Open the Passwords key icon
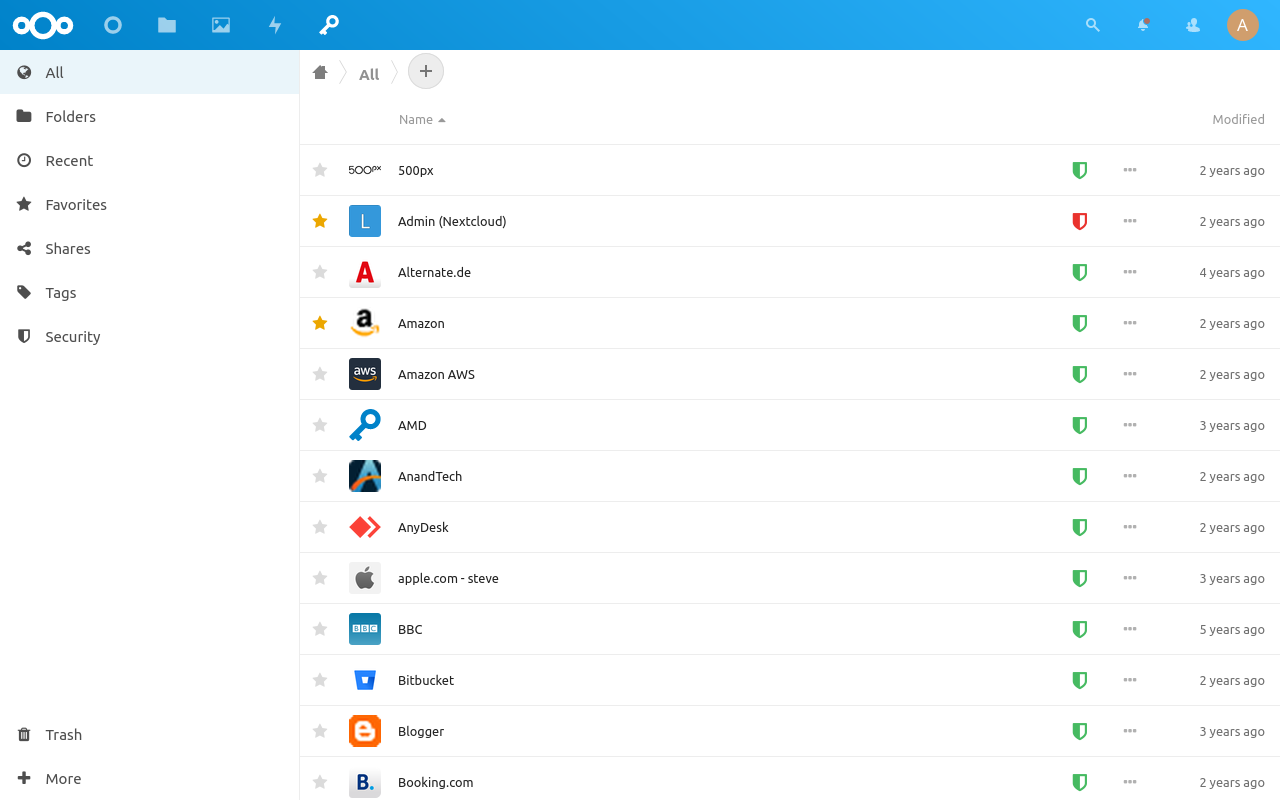The image size is (1280, 800). point(329,25)
